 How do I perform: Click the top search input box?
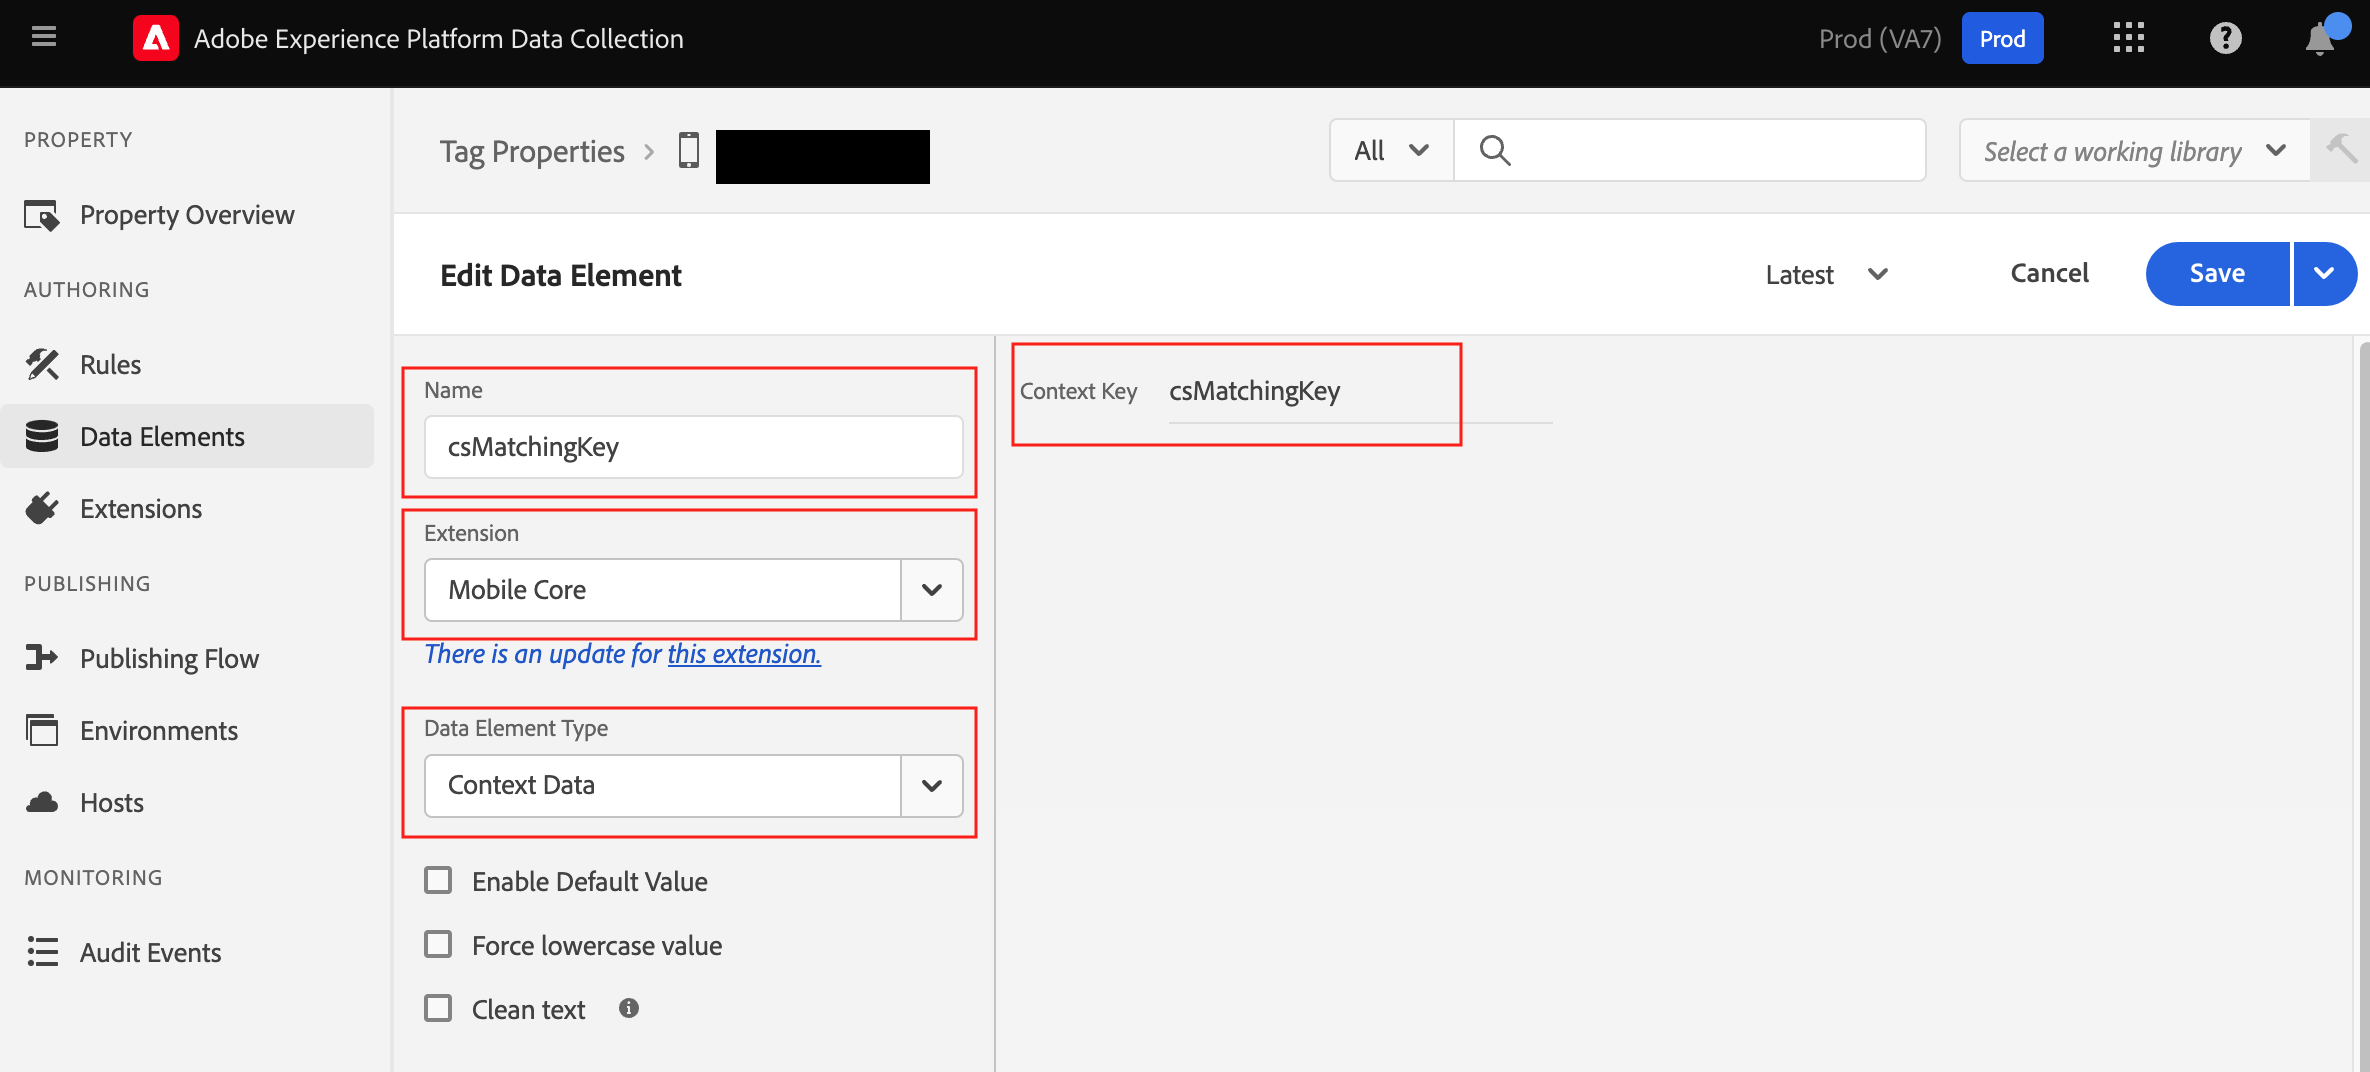click(x=1690, y=150)
